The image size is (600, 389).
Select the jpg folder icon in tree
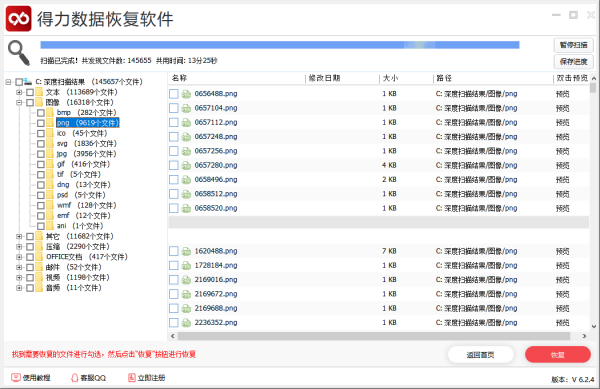[50, 154]
